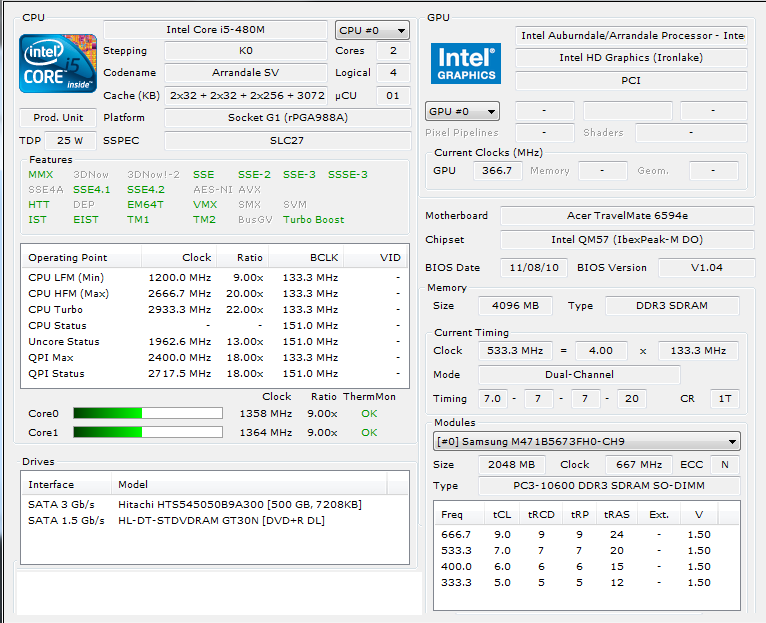Click the BCLK column header
The image size is (766, 623).
coord(306,258)
